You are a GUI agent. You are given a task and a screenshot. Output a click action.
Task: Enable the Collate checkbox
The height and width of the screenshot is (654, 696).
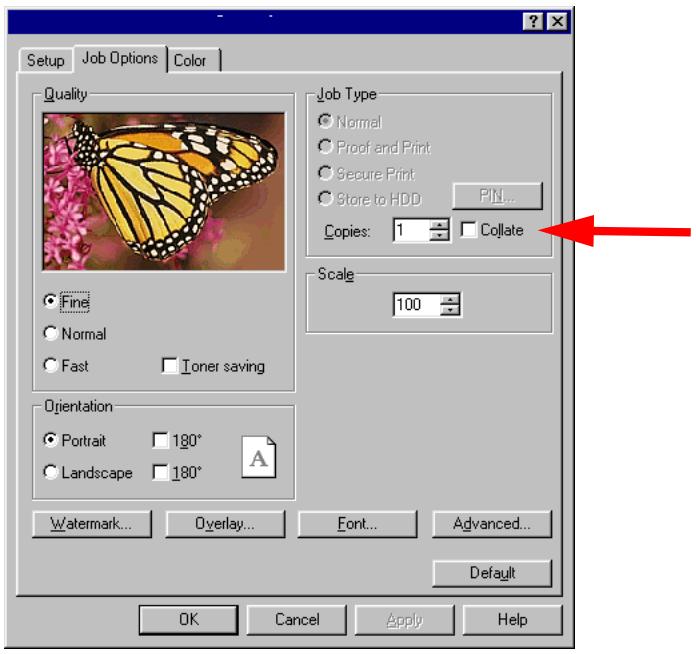tap(469, 230)
